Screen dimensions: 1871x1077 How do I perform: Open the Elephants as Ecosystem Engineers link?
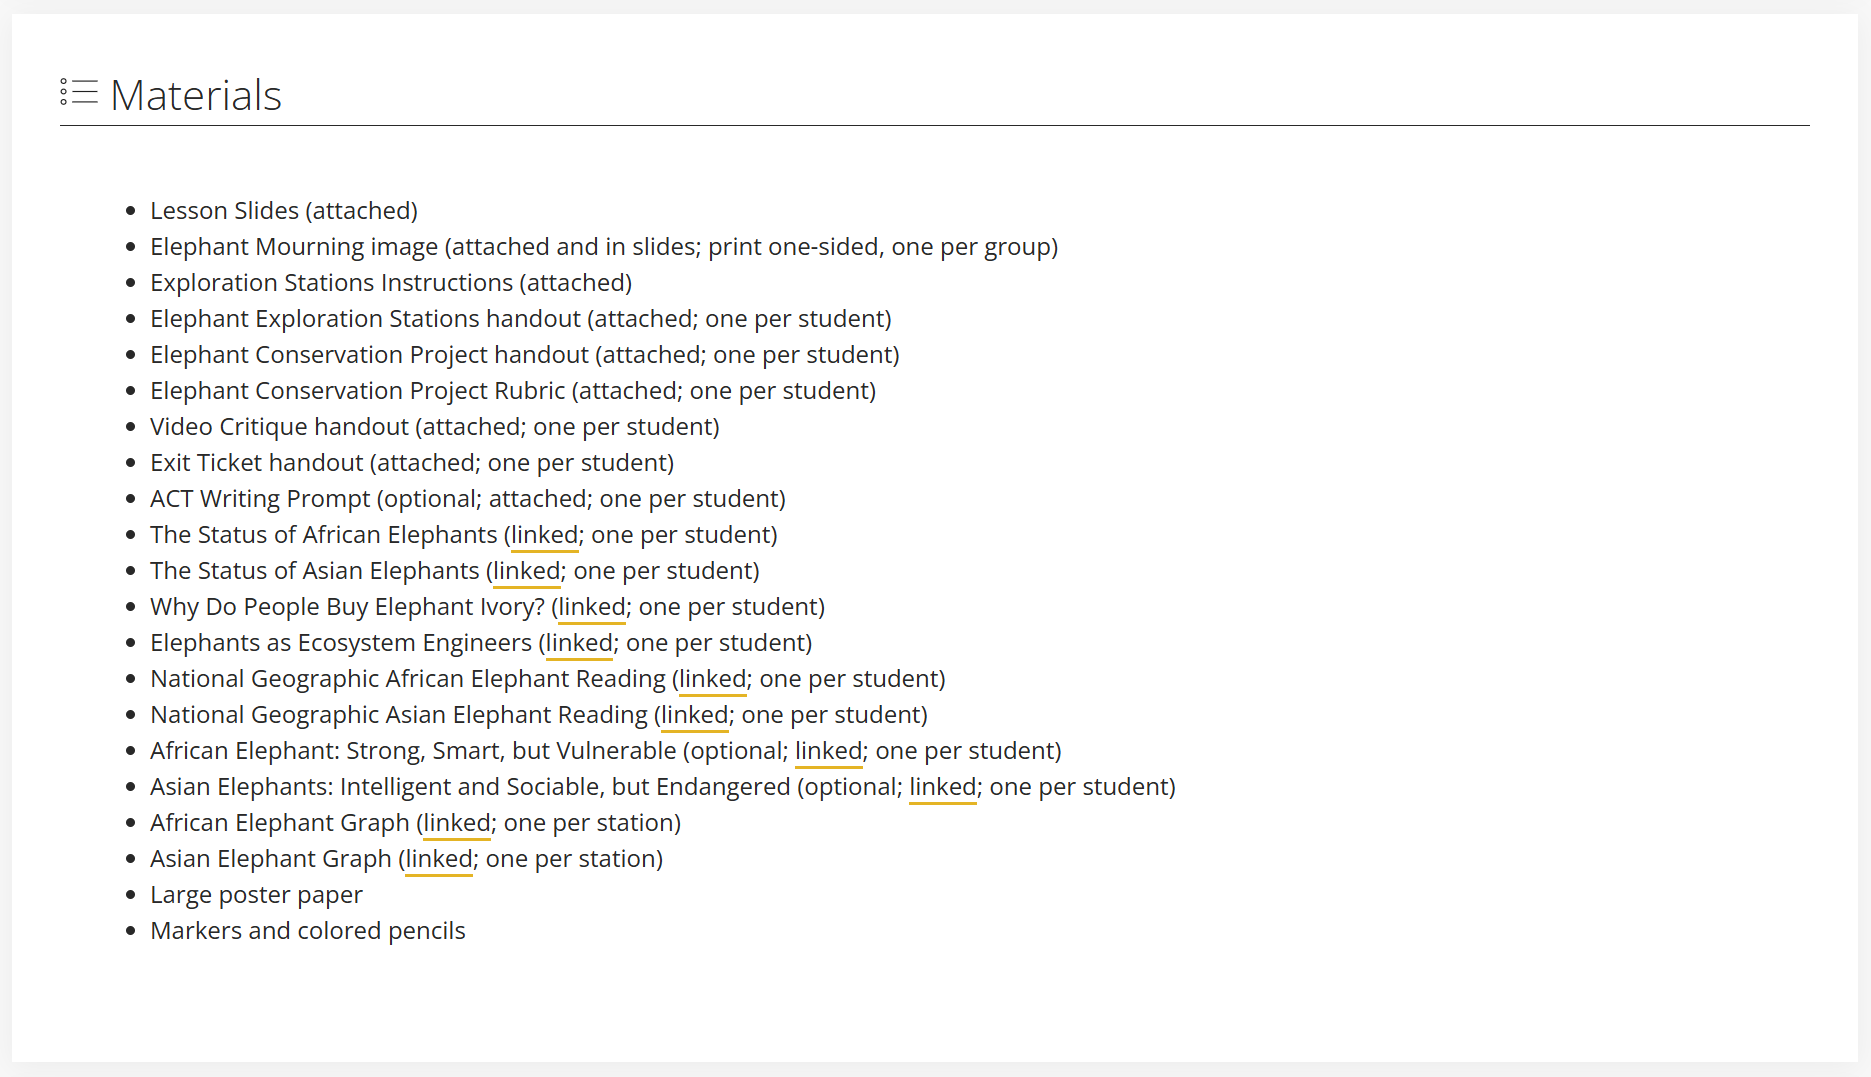(x=579, y=643)
